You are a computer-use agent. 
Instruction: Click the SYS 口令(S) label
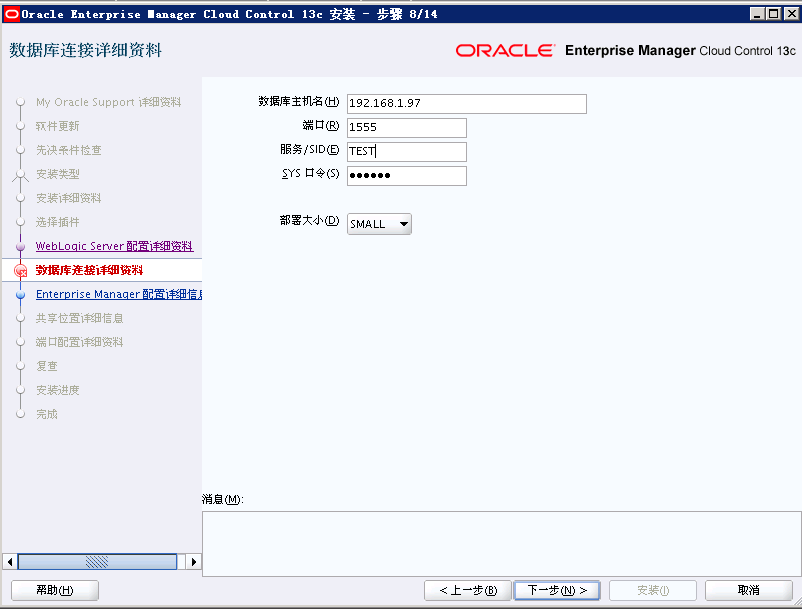(x=310, y=173)
